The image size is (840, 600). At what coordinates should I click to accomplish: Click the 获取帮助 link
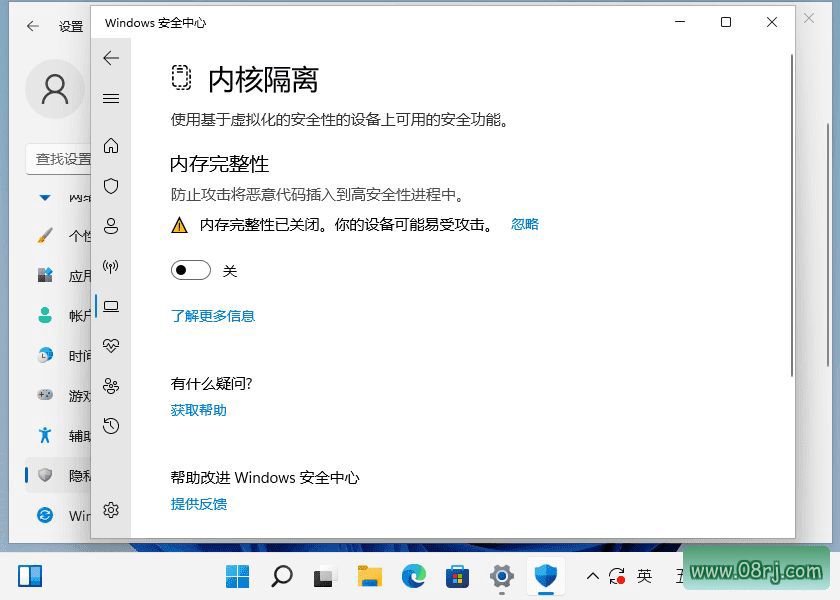pyautogui.click(x=199, y=410)
